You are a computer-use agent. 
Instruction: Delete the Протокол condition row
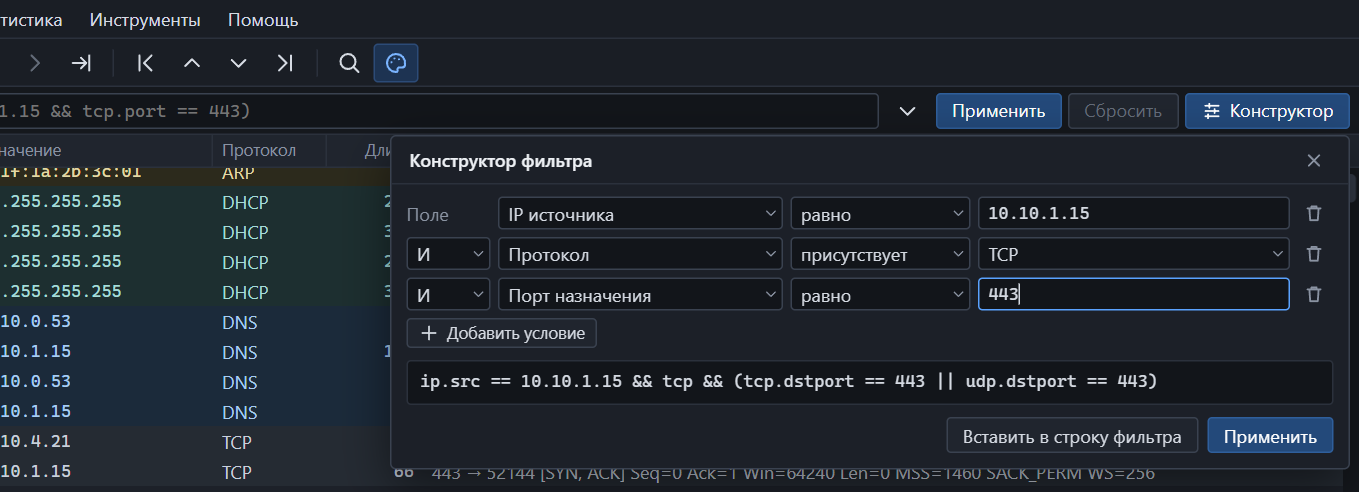(x=1315, y=255)
